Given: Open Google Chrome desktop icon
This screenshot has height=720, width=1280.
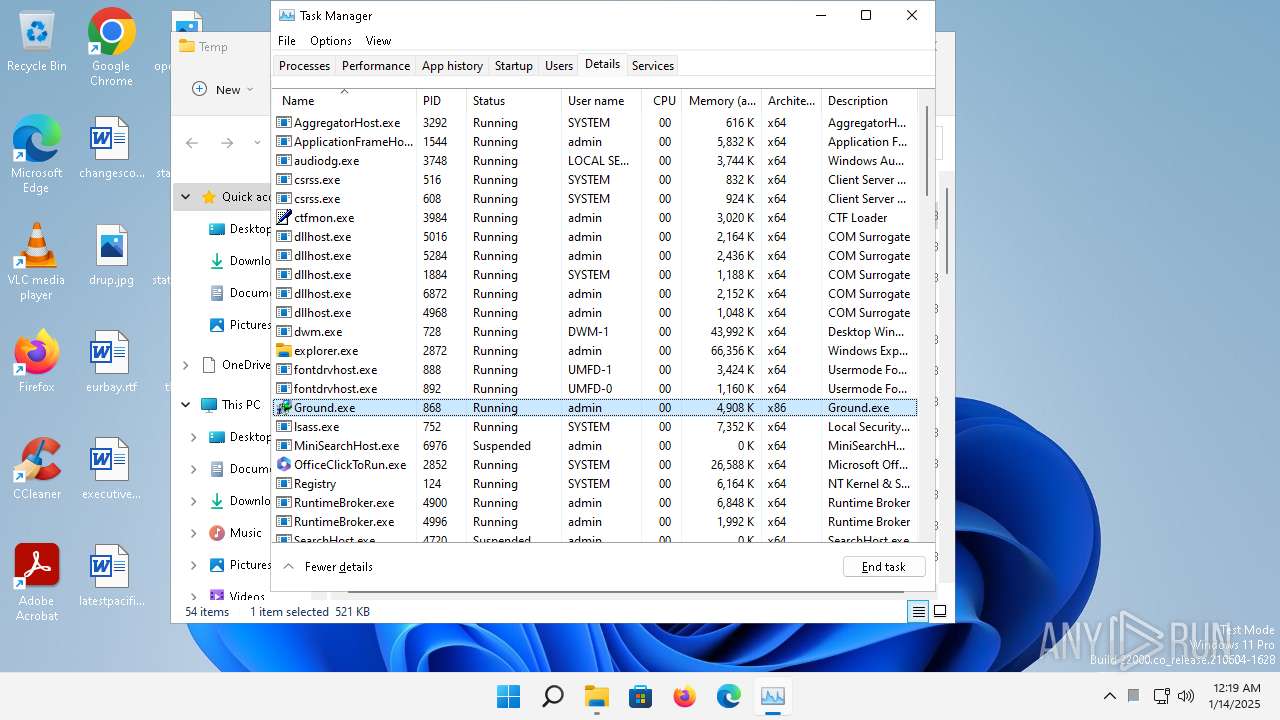Looking at the screenshot, I should coord(111,47).
